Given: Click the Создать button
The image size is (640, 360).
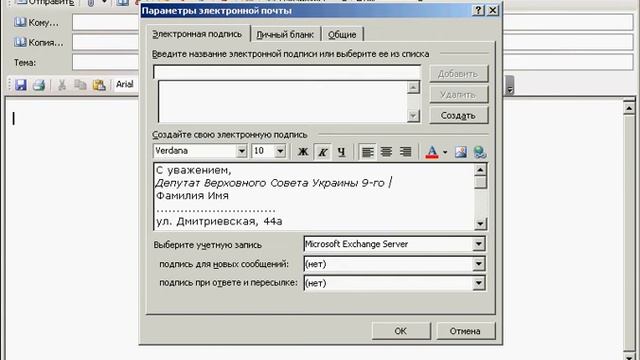Looking at the screenshot, I should coord(458,116).
